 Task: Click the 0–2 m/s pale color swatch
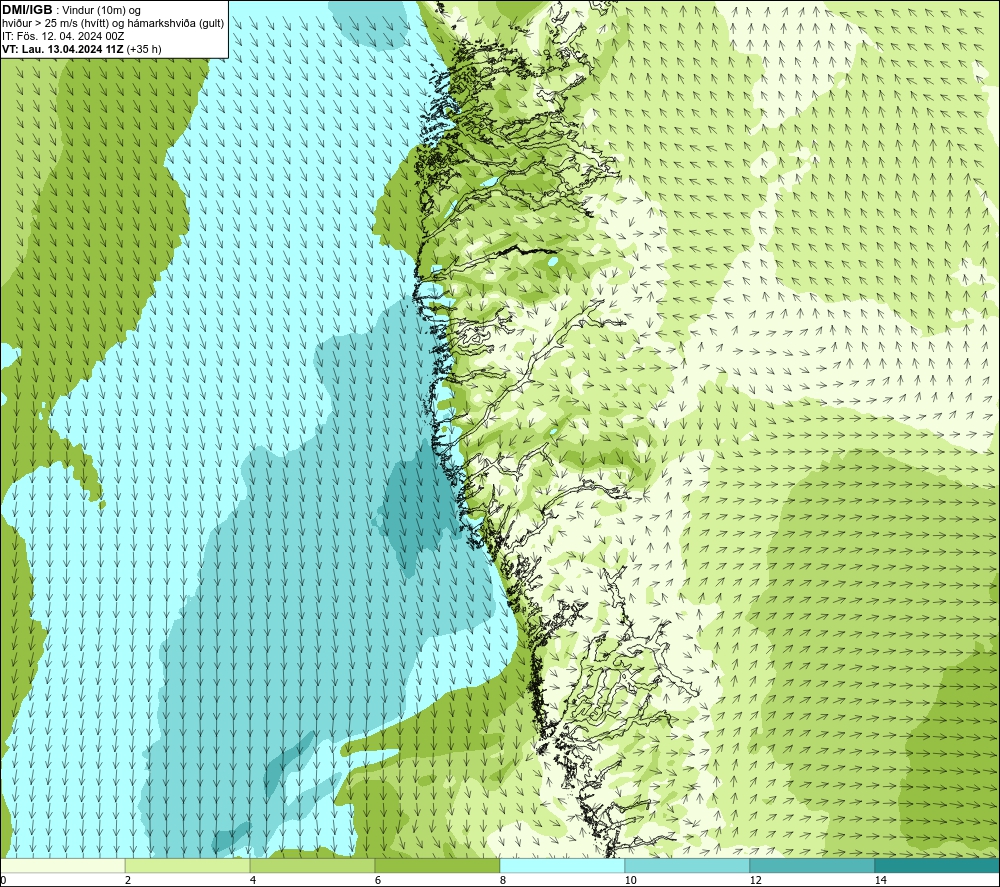tap(62, 865)
